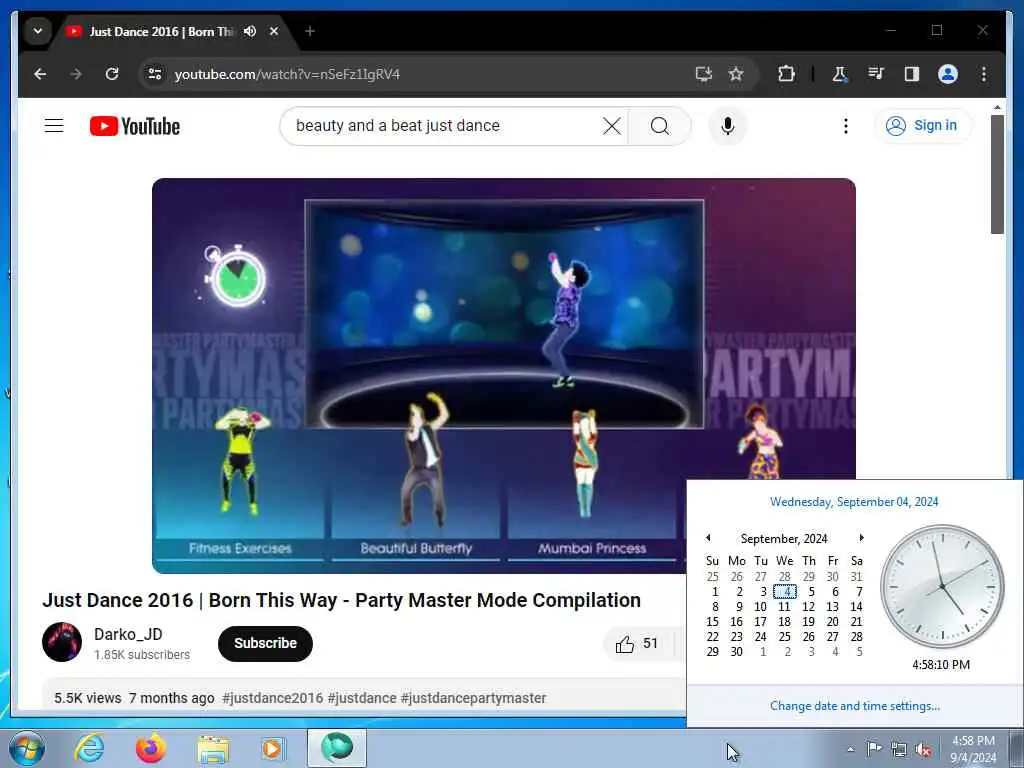Like the video with thumbs up

click(x=636, y=644)
